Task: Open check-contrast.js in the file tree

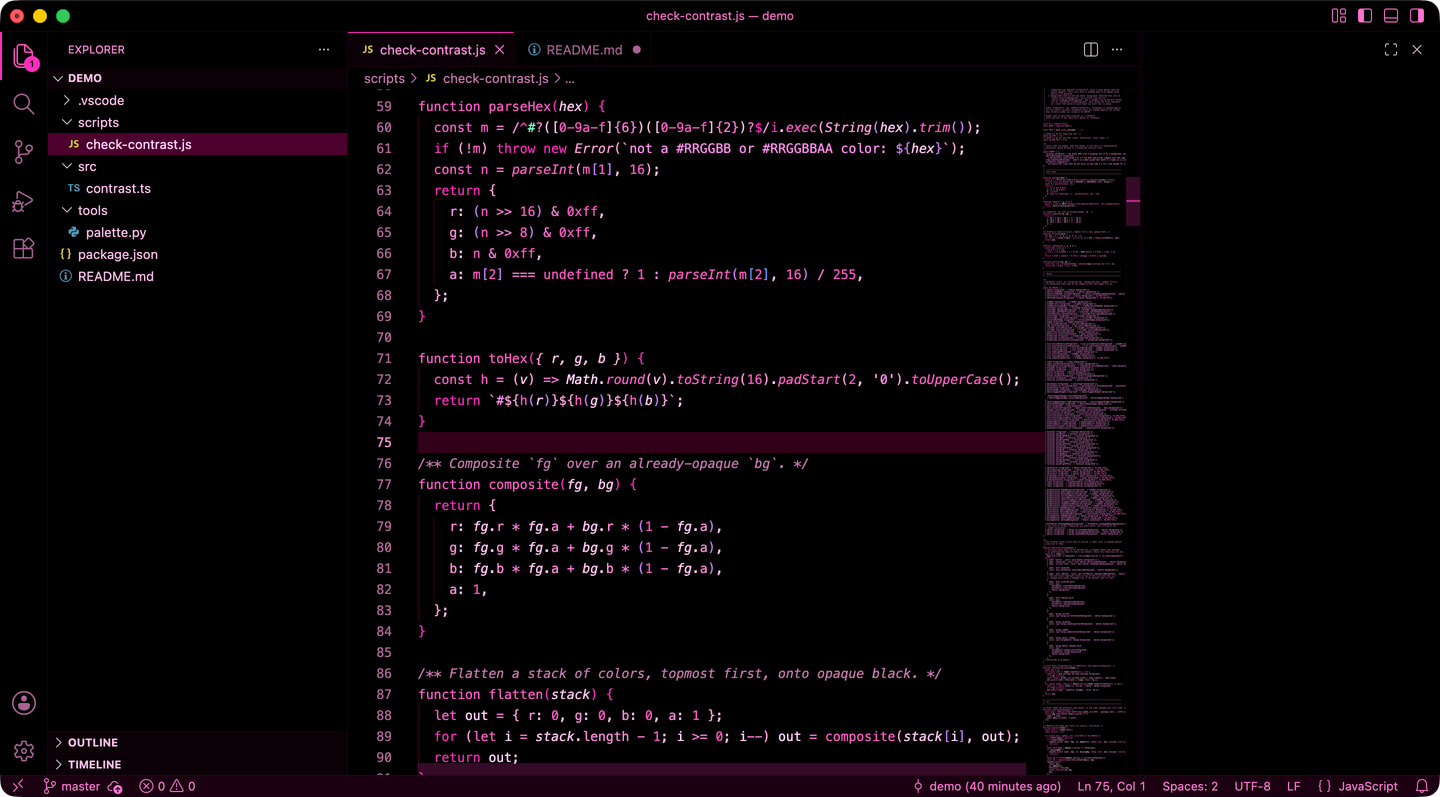Action: pyautogui.click(x=198, y=144)
